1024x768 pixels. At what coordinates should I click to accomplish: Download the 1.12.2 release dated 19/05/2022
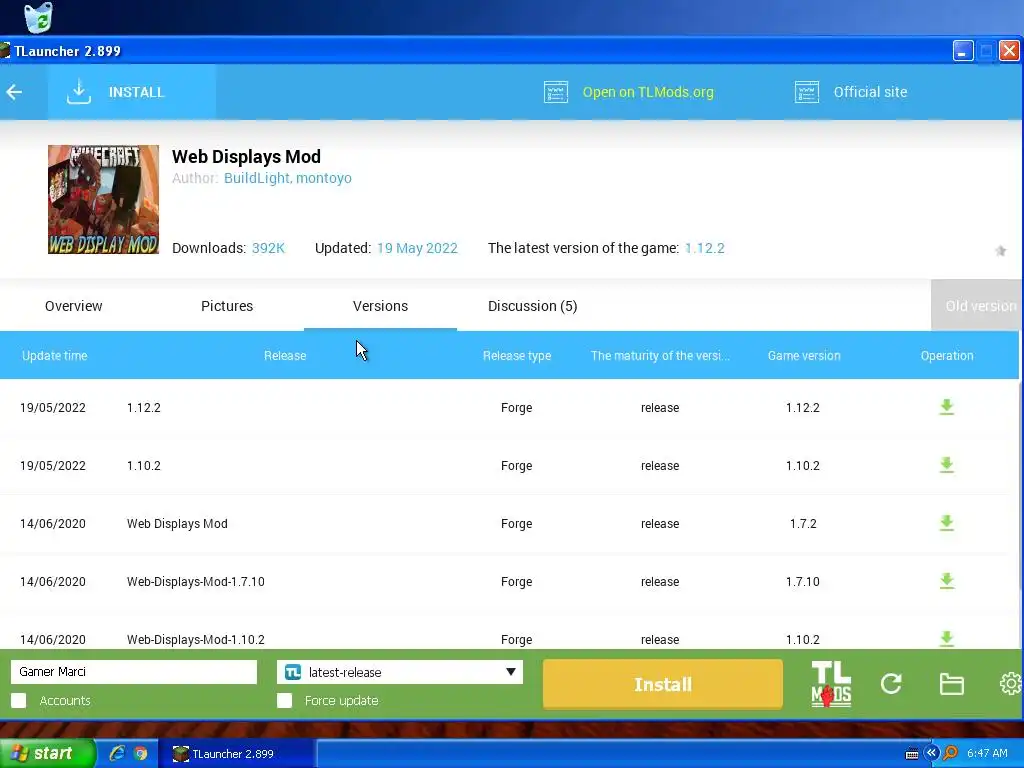[x=946, y=407]
